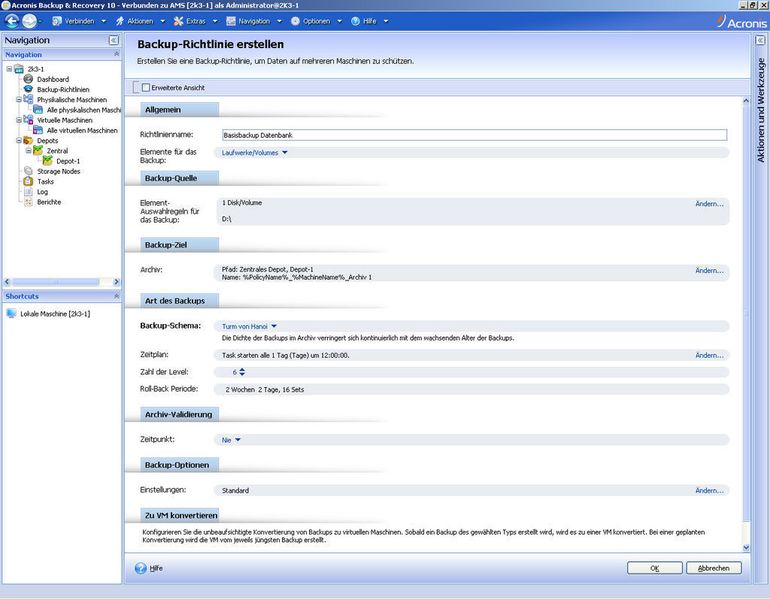Click Ändern link for Archiv
The width and height of the screenshot is (770, 600).
(709, 271)
